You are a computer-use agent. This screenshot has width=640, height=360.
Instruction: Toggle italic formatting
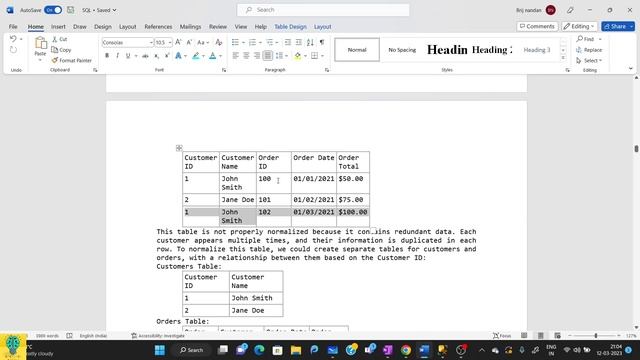[118, 56]
